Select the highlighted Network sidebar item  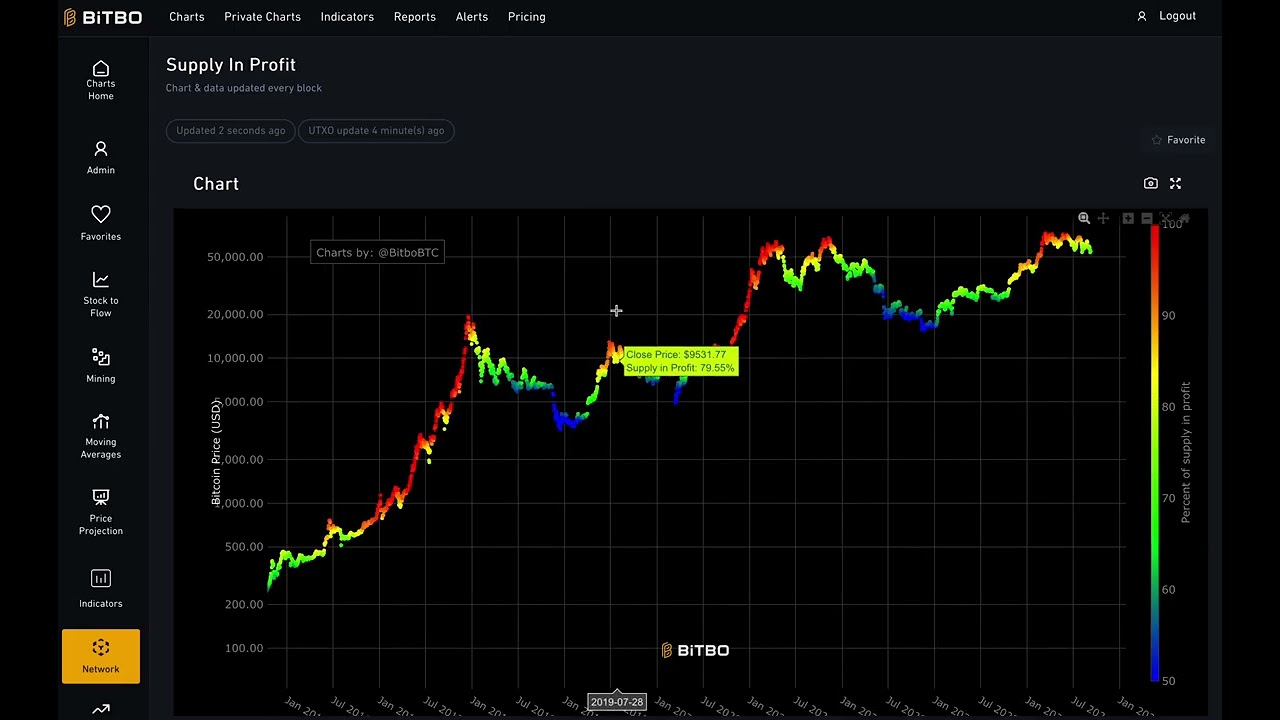click(100, 657)
